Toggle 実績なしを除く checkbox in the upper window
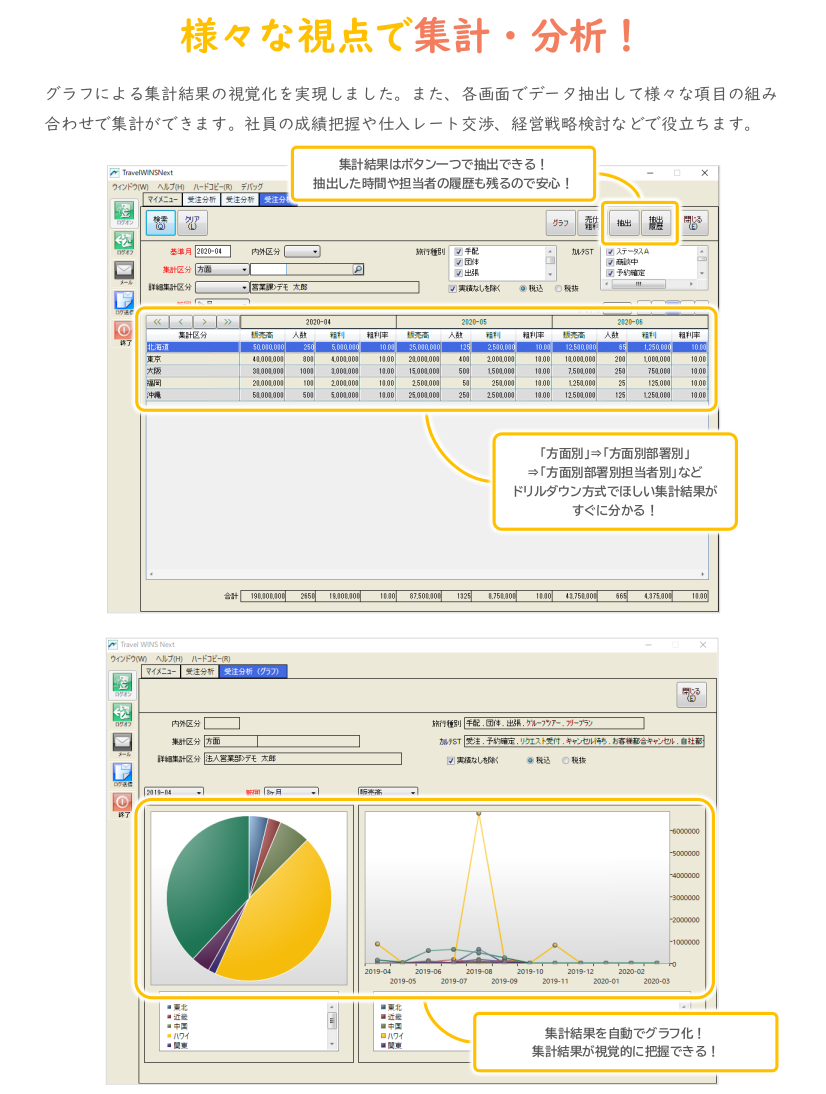Image resolution: width=826 pixels, height=1094 pixels. click(x=453, y=289)
